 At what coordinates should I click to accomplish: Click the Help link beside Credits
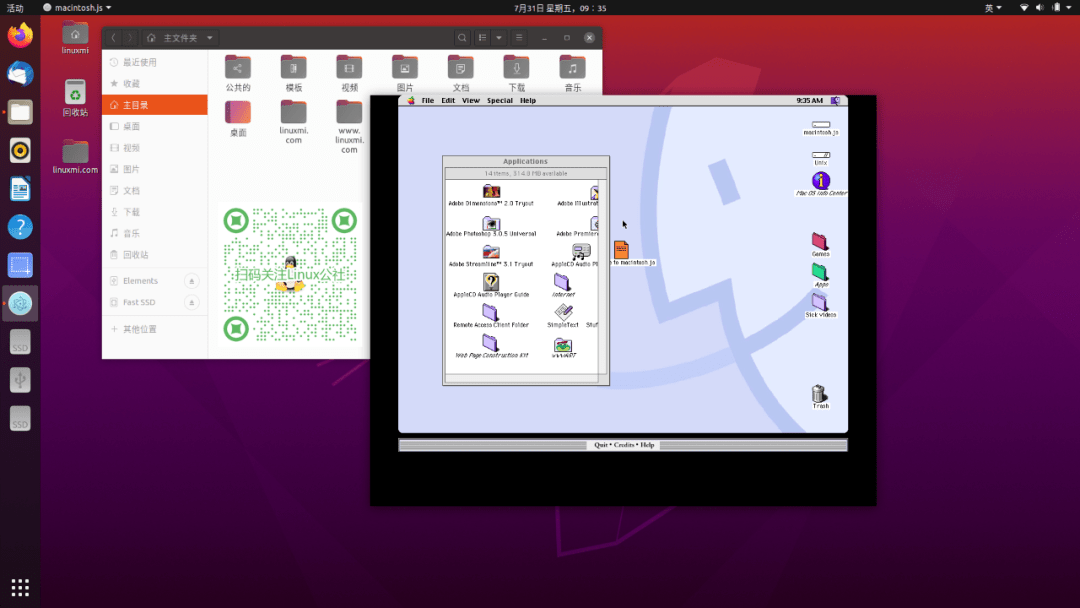point(647,445)
